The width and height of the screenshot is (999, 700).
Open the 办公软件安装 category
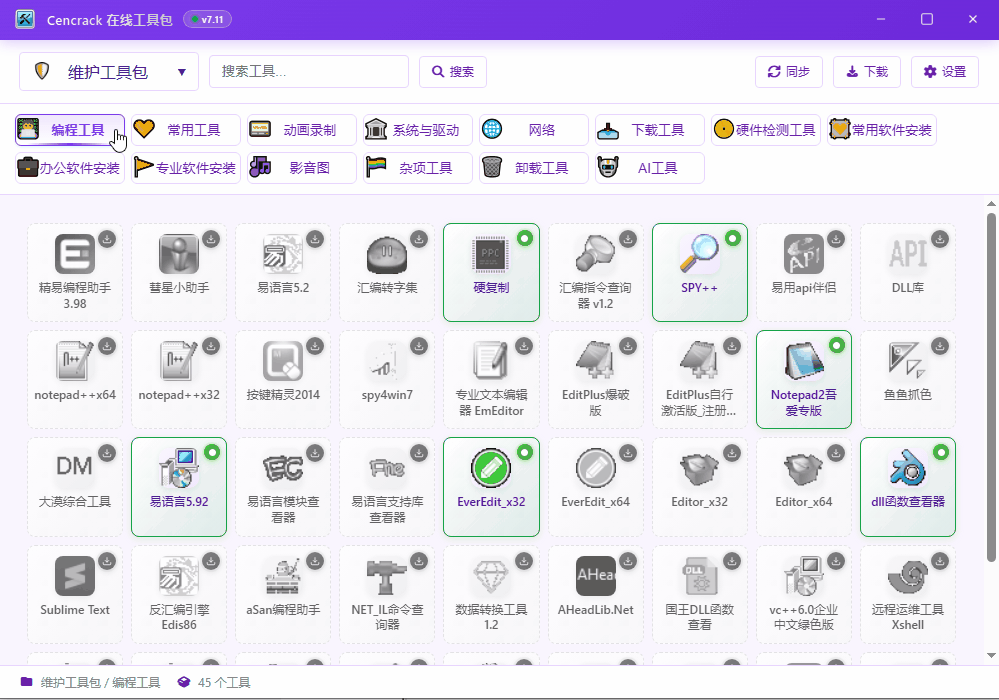70,168
